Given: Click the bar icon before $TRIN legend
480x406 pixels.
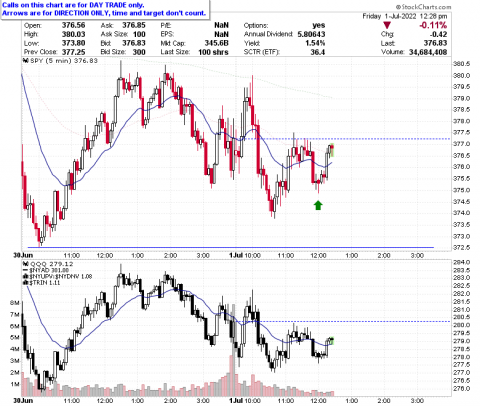Looking at the screenshot, I should [x=25, y=283].
